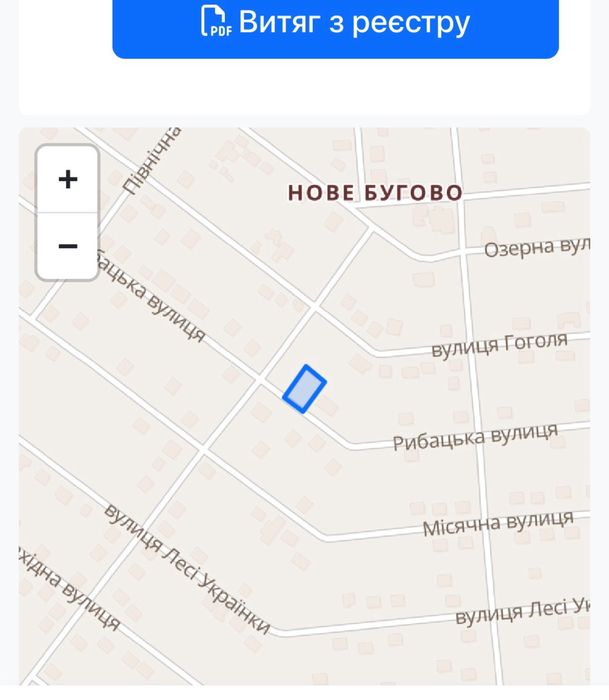Click the horizontal вулиця Лесі Українки label
The image size is (609, 700).
(x=523, y=612)
